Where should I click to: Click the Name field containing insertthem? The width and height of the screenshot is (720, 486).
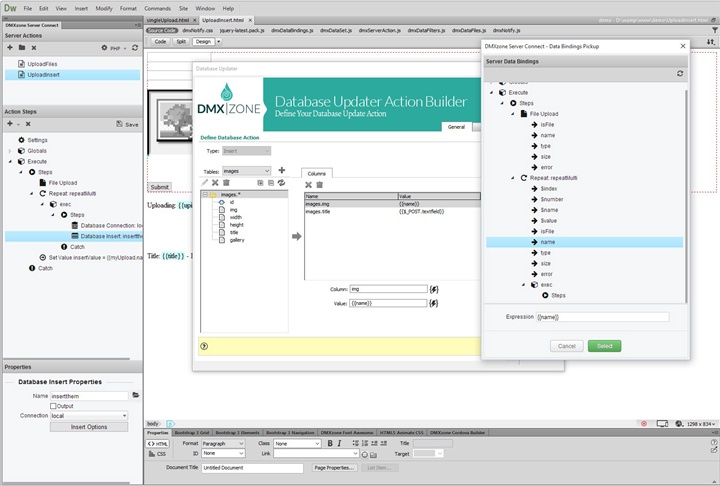(89, 396)
